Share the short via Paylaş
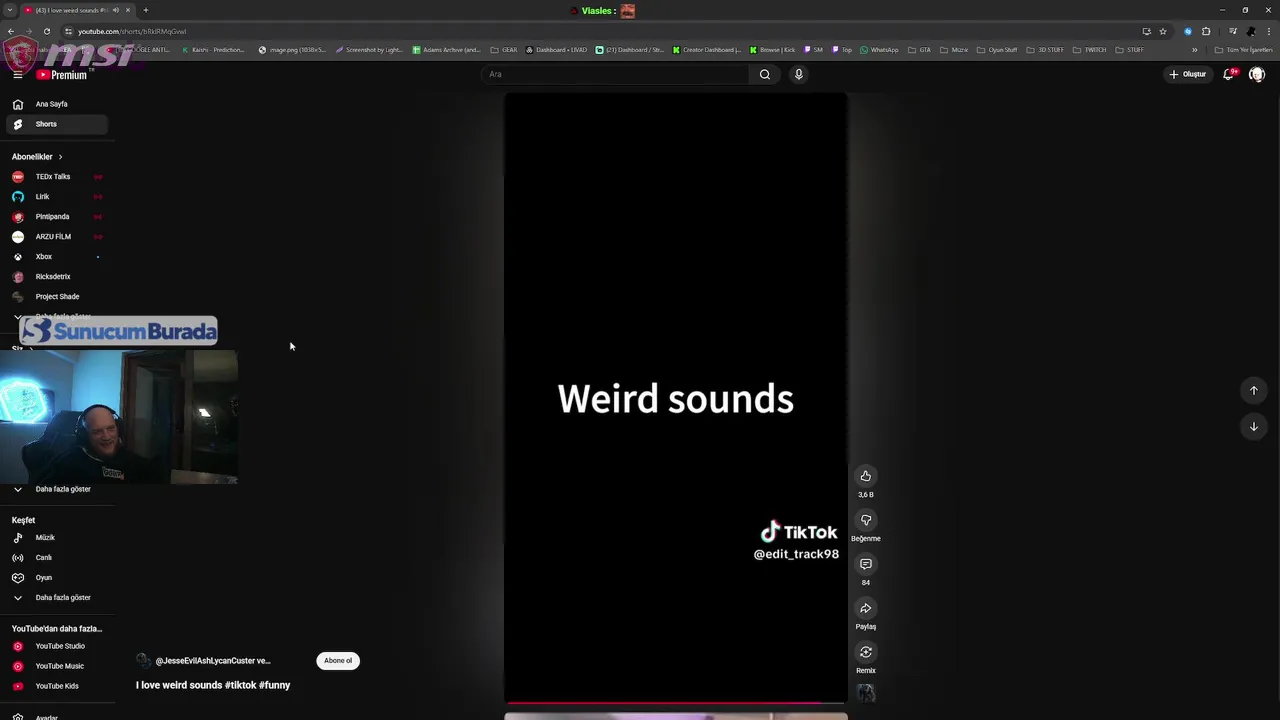This screenshot has width=1280, height=720. click(x=866, y=608)
